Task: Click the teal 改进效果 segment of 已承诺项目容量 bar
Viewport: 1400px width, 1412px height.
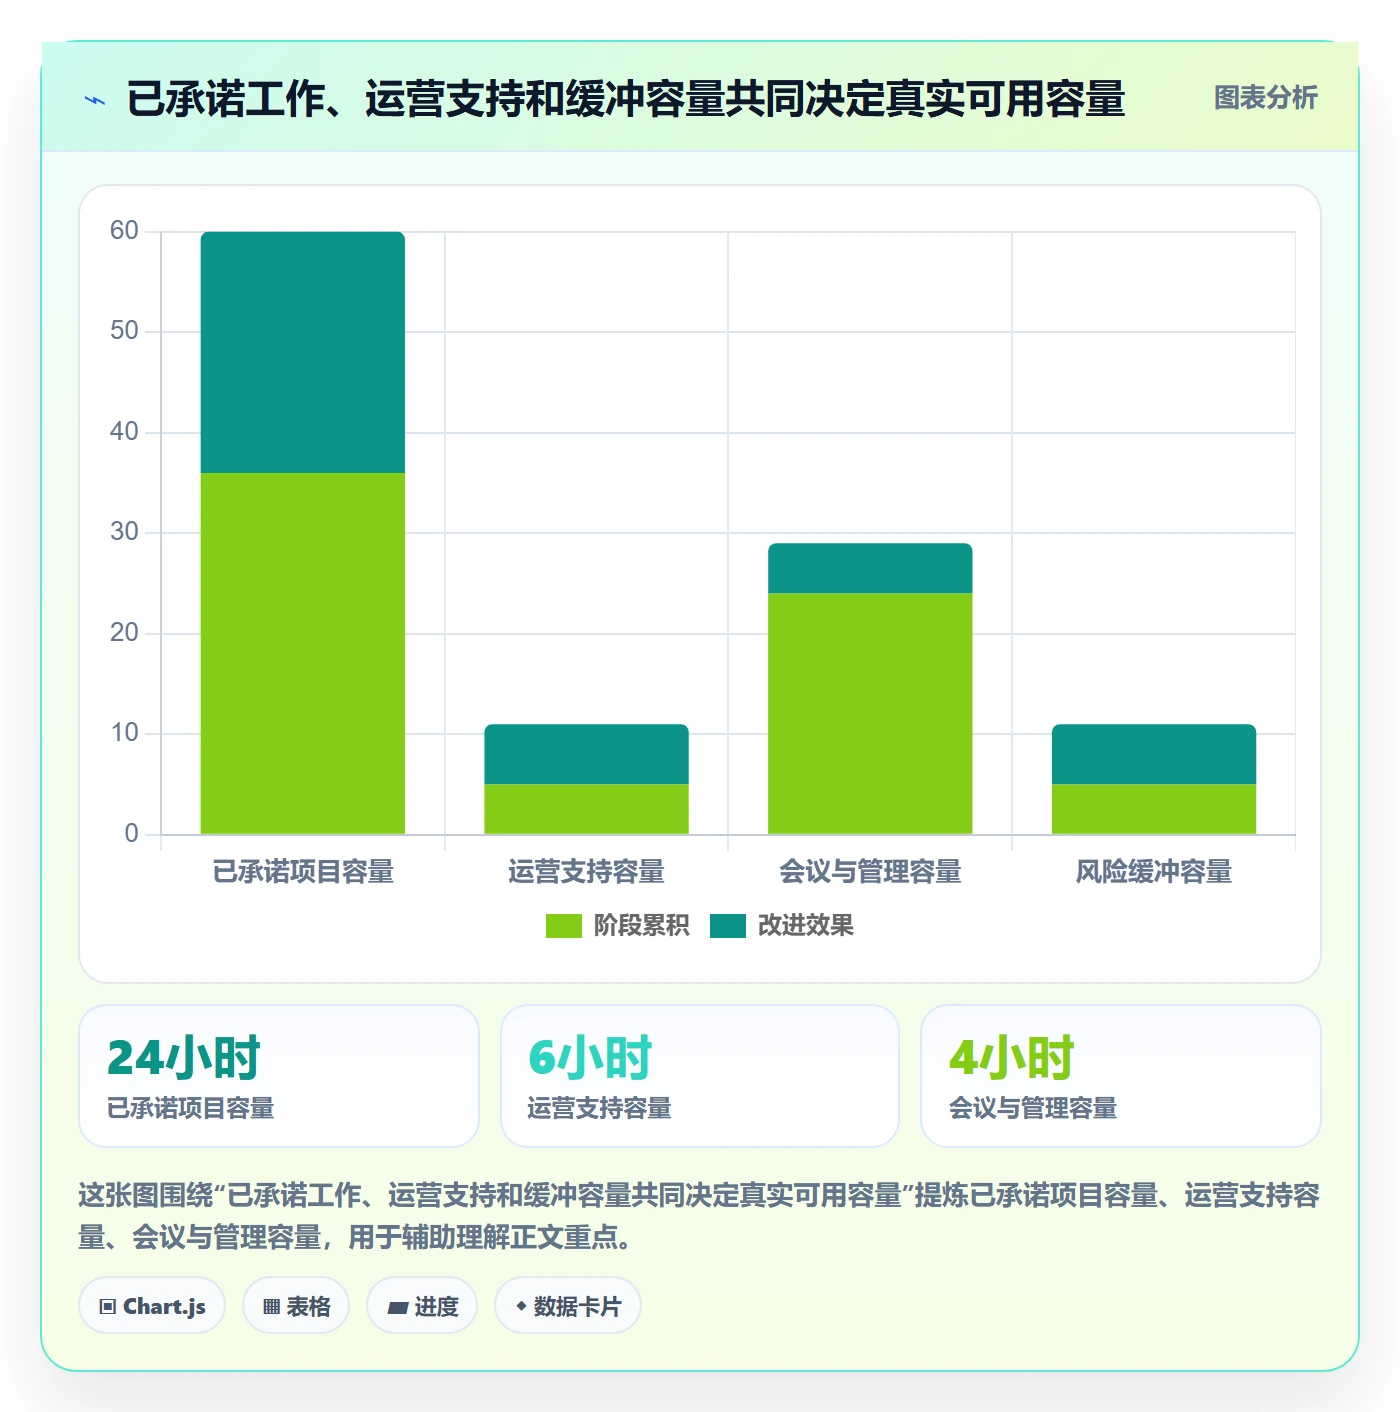Action: tap(303, 352)
